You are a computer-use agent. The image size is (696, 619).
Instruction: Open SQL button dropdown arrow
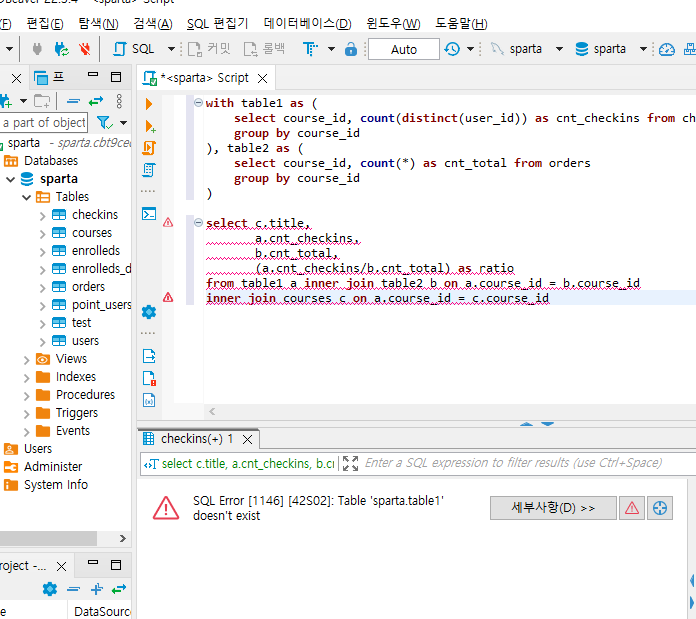point(171,49)
